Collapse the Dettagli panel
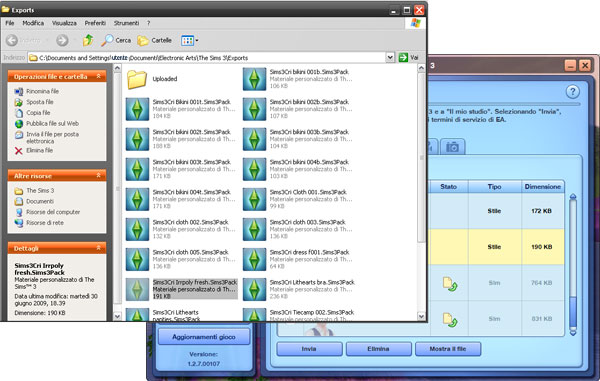Image resolution: width=600 pixels, height=381 pixels. click(x=98, y=248)
